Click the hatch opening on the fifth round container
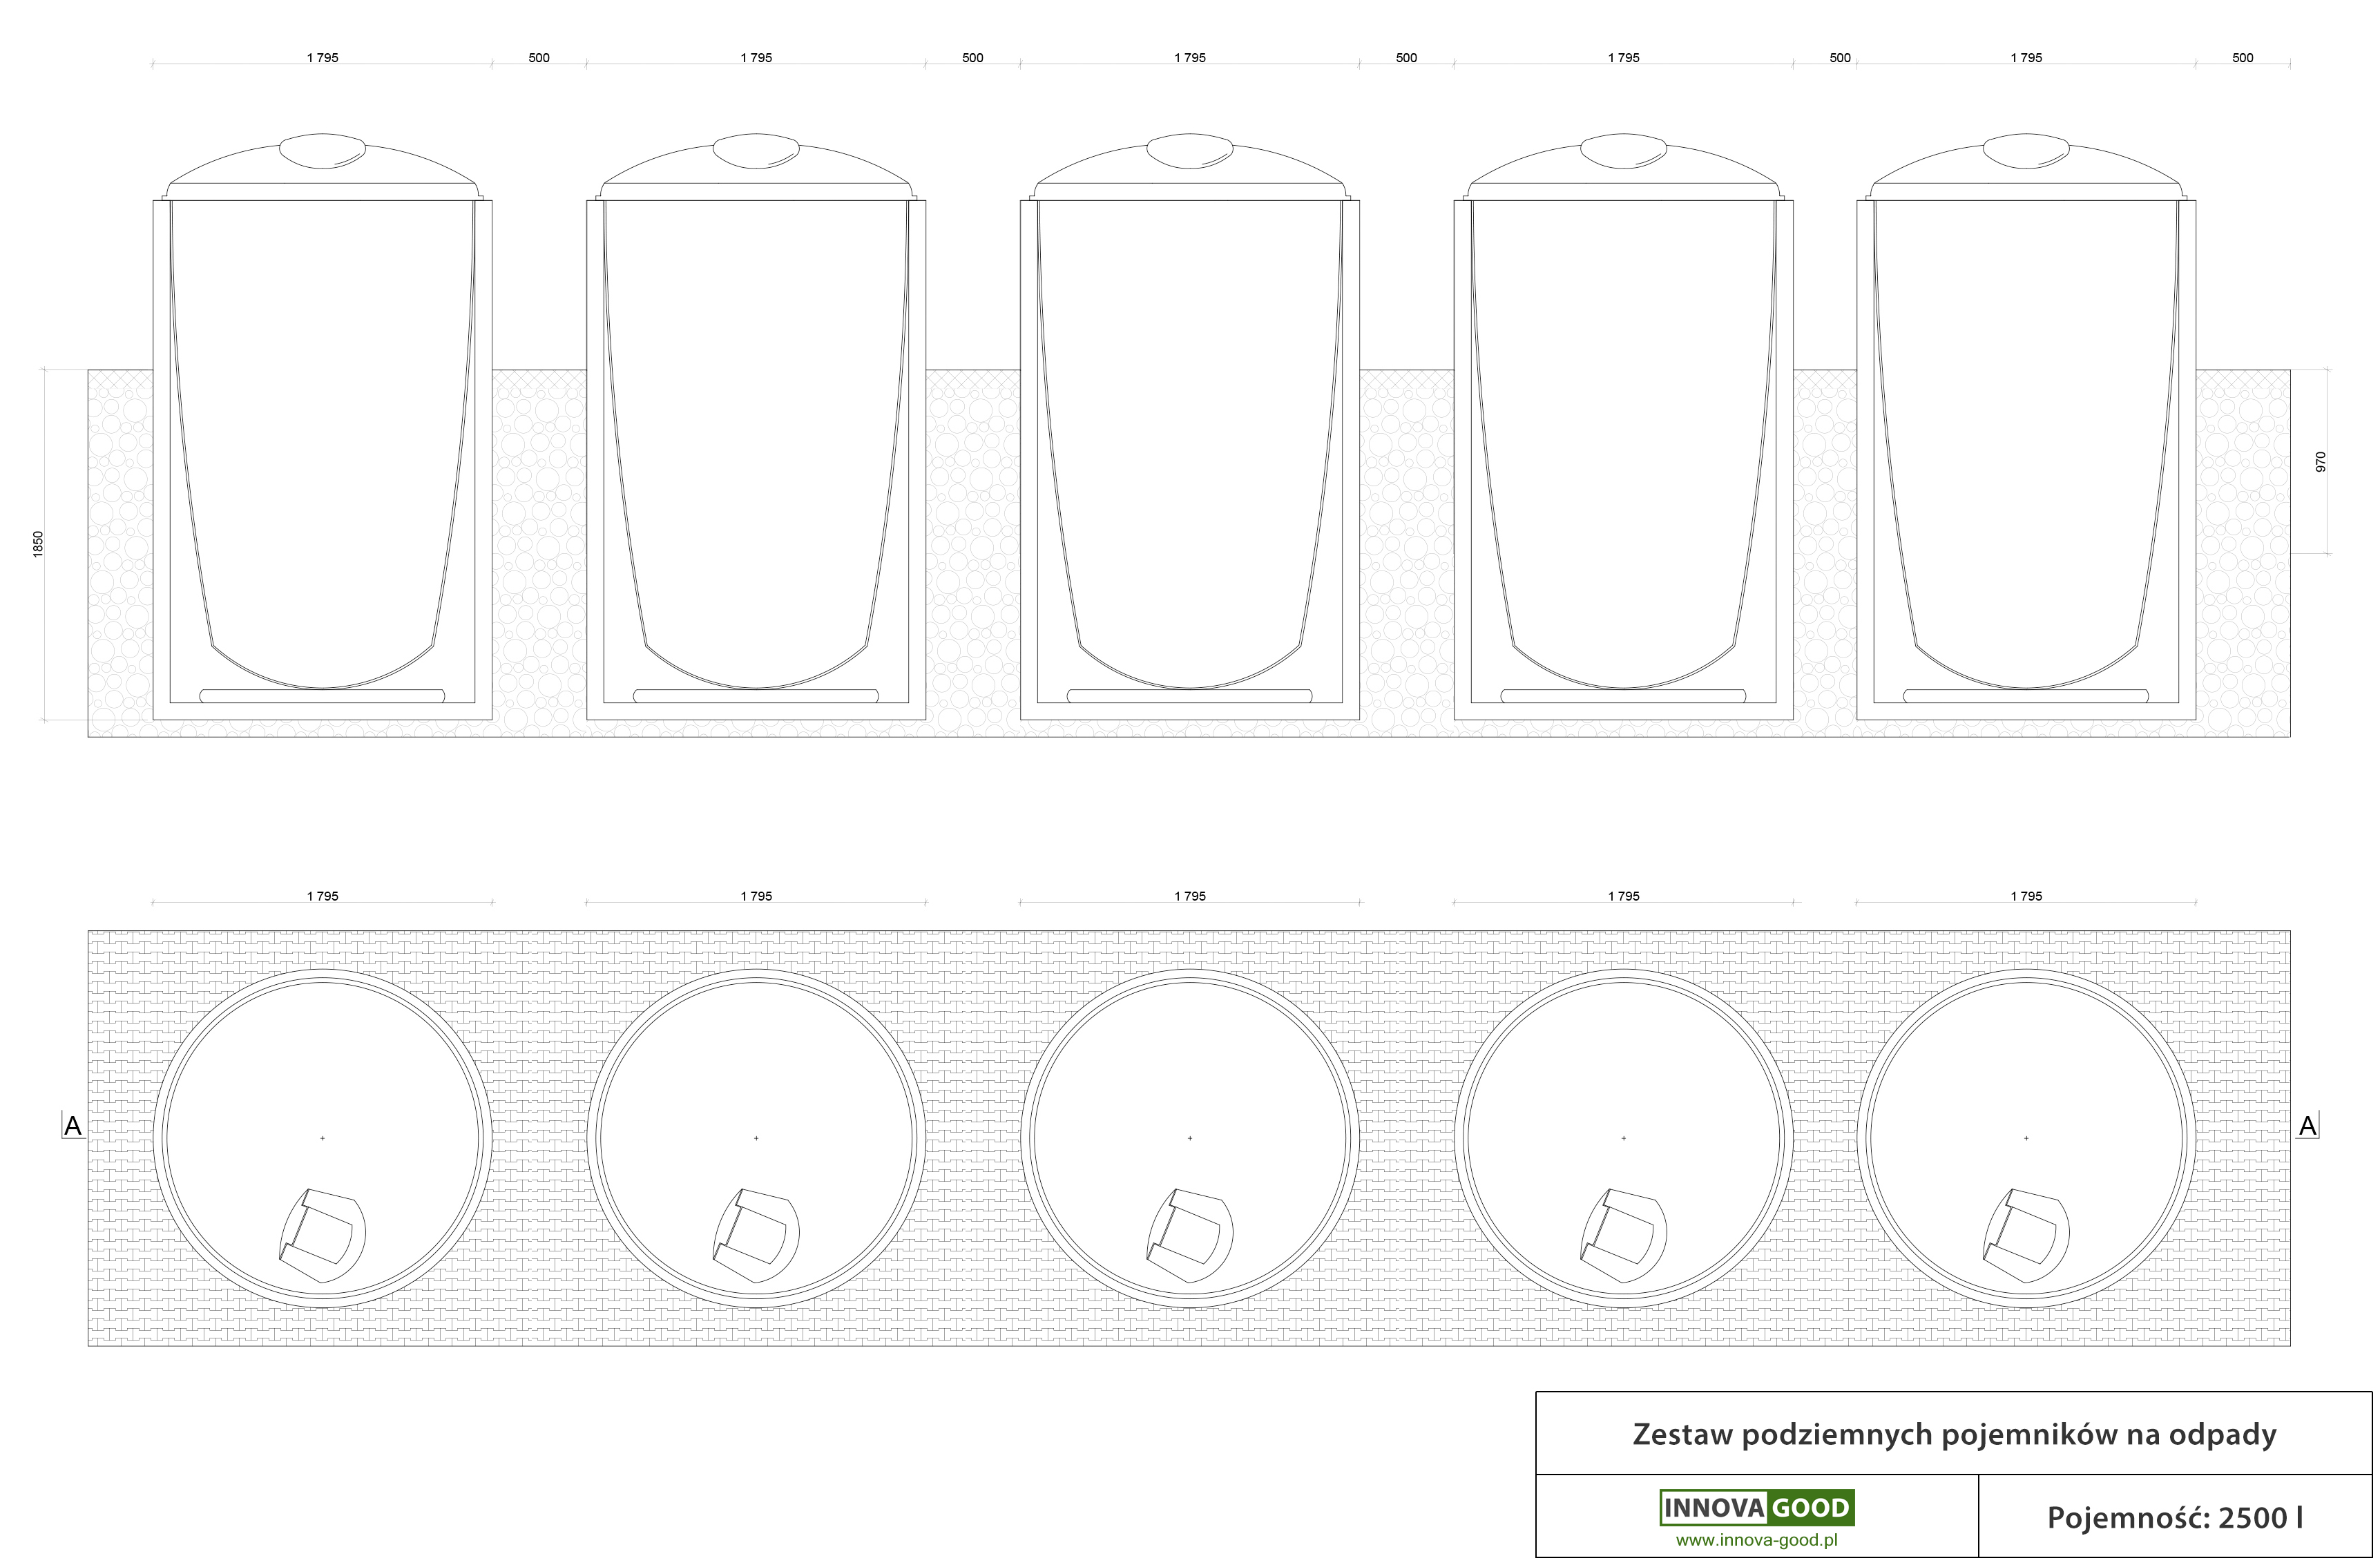The image size is (2380, 1565). [2026, 1236]
